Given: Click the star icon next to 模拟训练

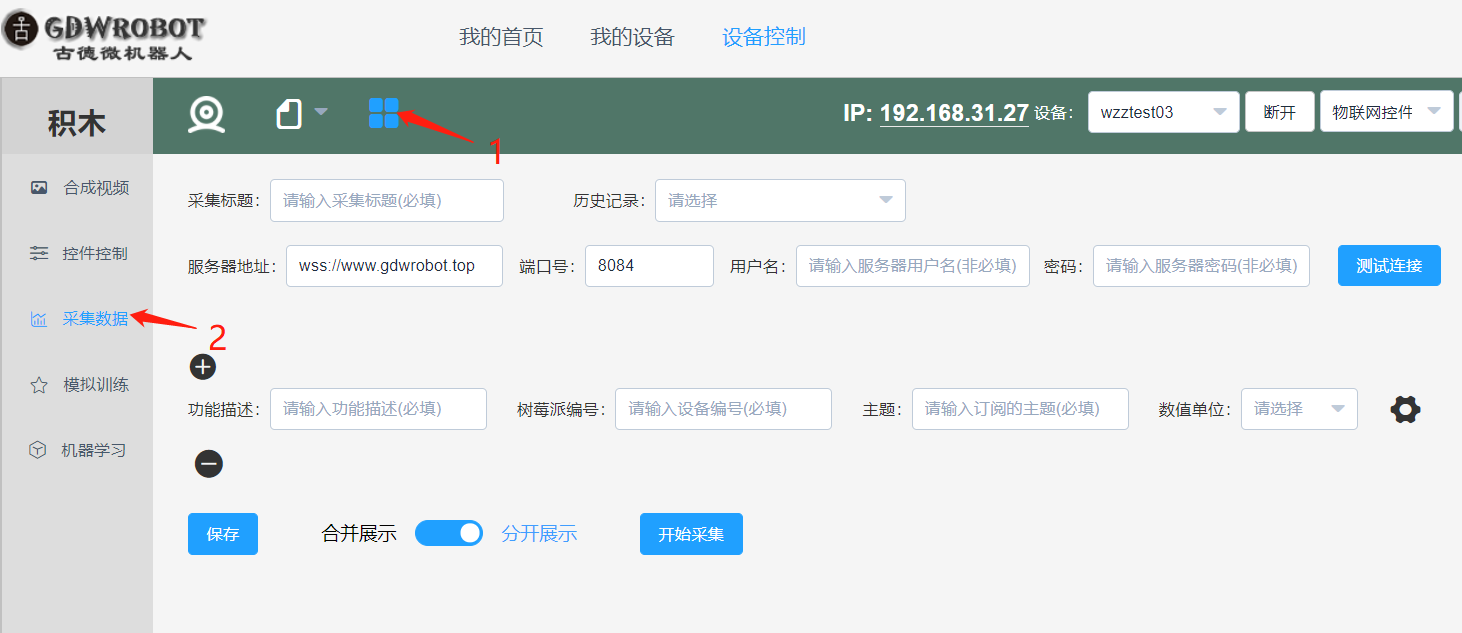Looking at the screenshot, I should [x=39, y=385].
